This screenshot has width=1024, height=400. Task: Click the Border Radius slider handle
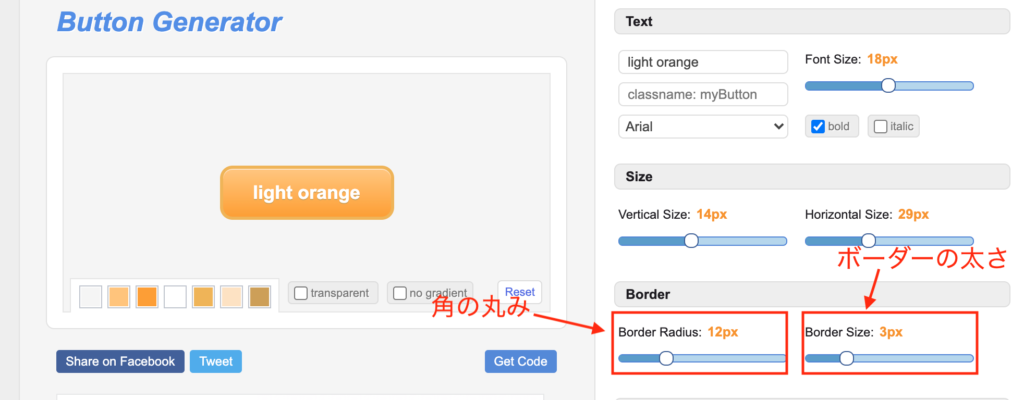pyautogui.click(x=666, y=358)
